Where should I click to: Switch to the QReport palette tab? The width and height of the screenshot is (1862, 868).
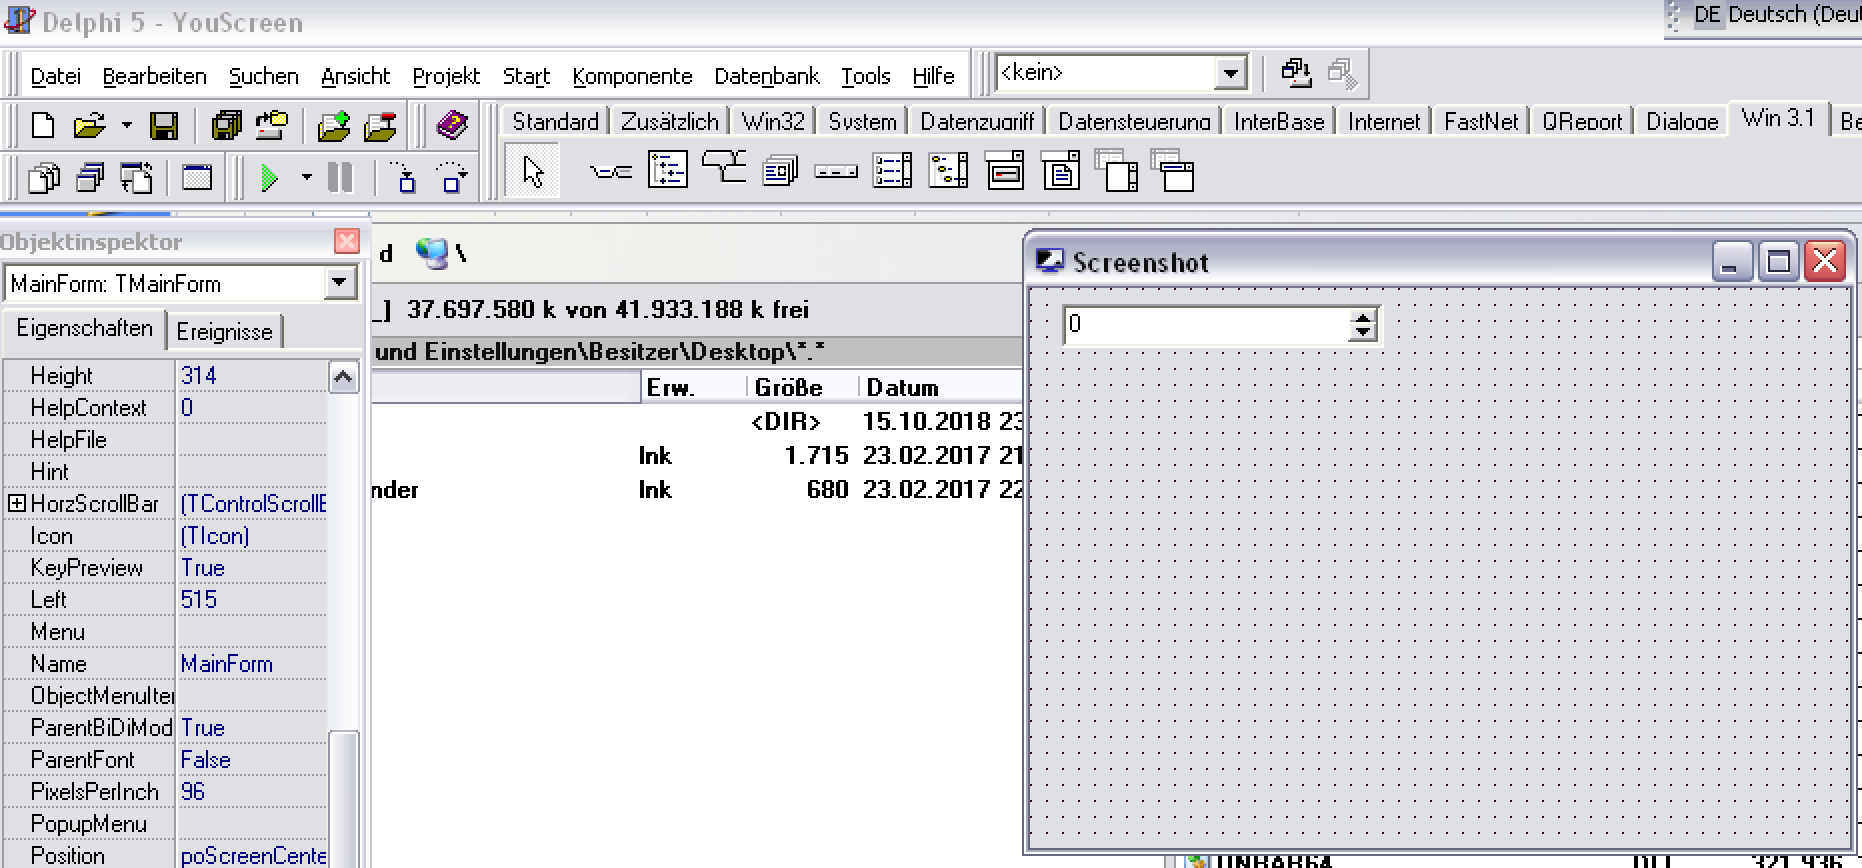pos(1582,121)
